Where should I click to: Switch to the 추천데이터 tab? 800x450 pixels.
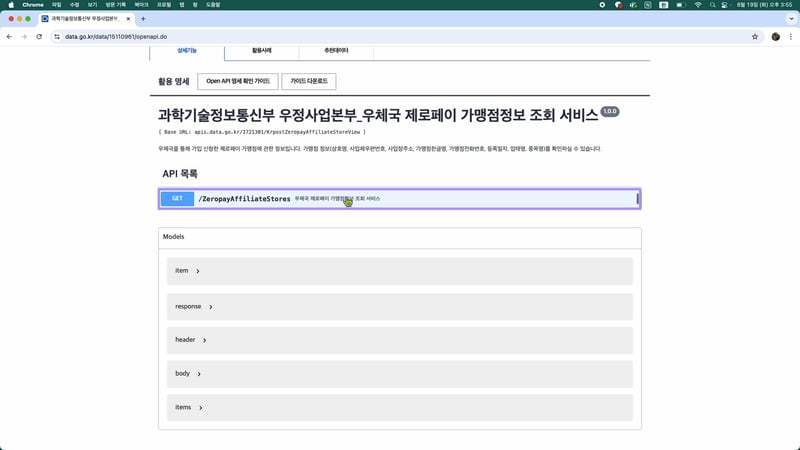click(336, 51)
